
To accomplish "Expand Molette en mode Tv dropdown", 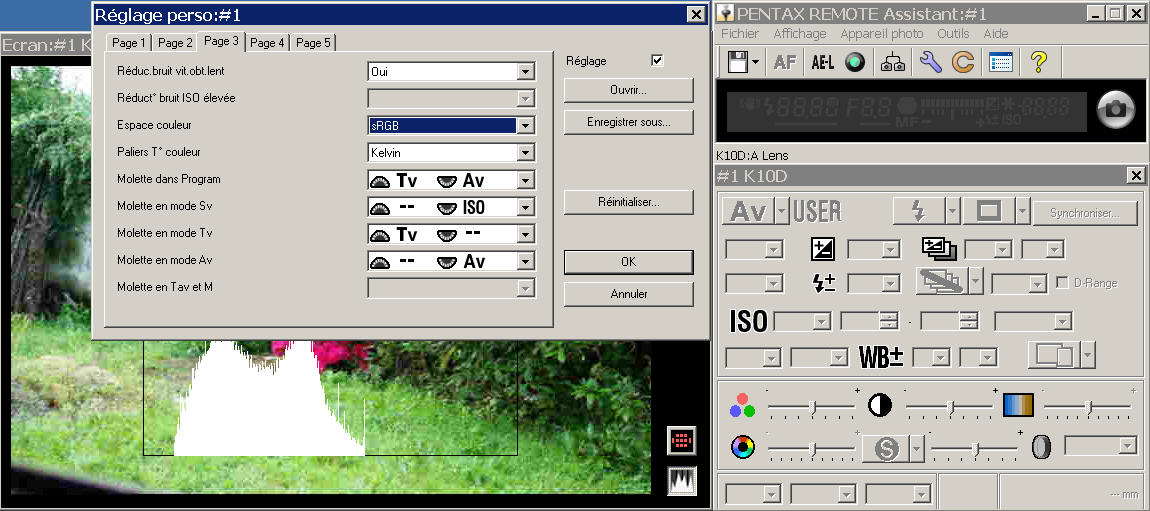I will coord(524,234).
